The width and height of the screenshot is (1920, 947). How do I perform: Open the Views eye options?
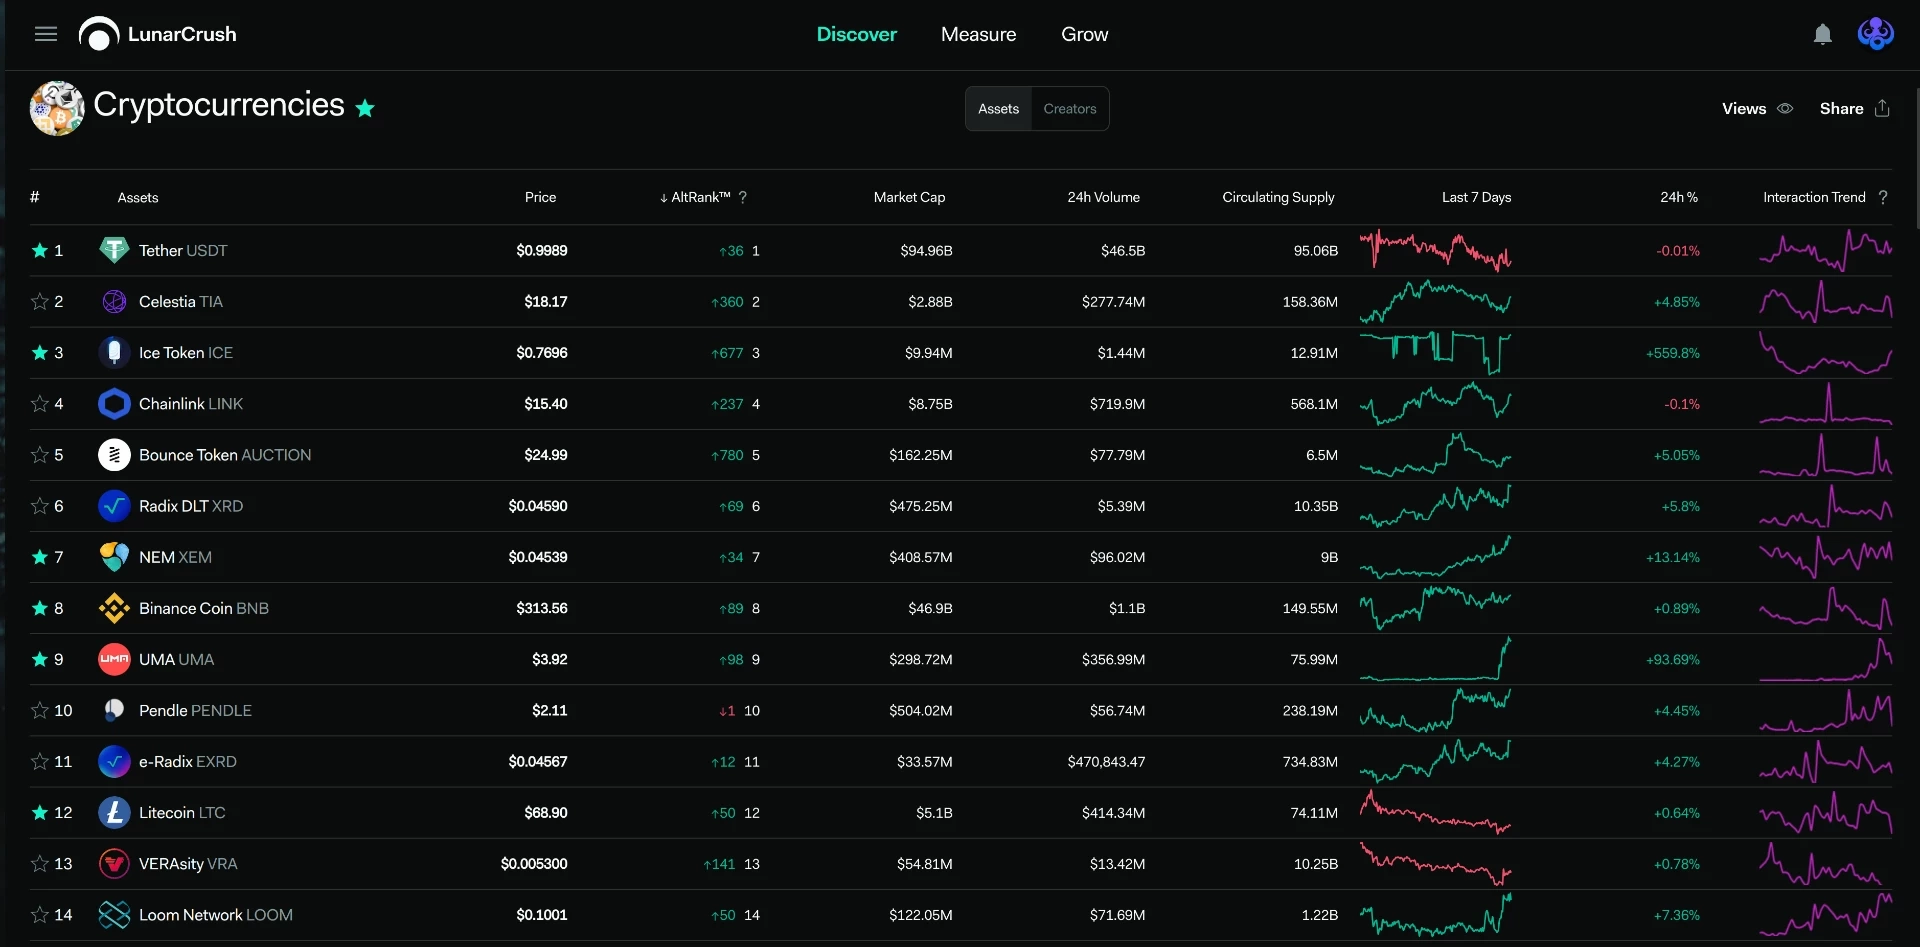pos(1785,108)
